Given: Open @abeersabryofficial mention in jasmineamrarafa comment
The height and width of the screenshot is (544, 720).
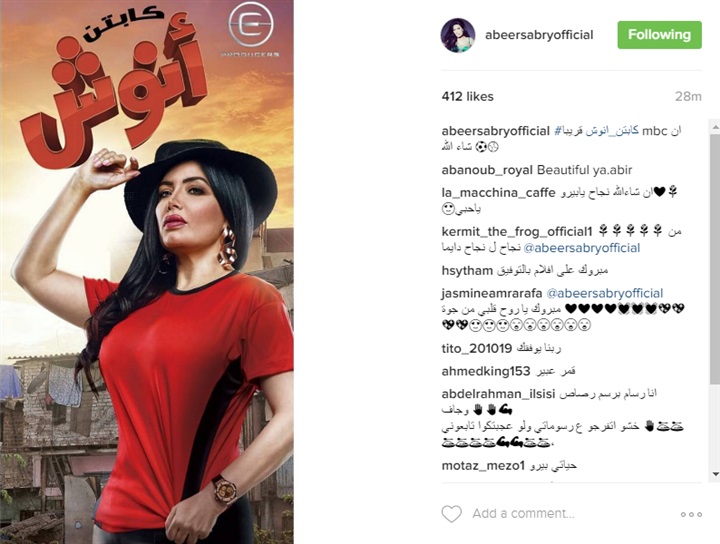Looking at the screenshot, I should point(605,293).
